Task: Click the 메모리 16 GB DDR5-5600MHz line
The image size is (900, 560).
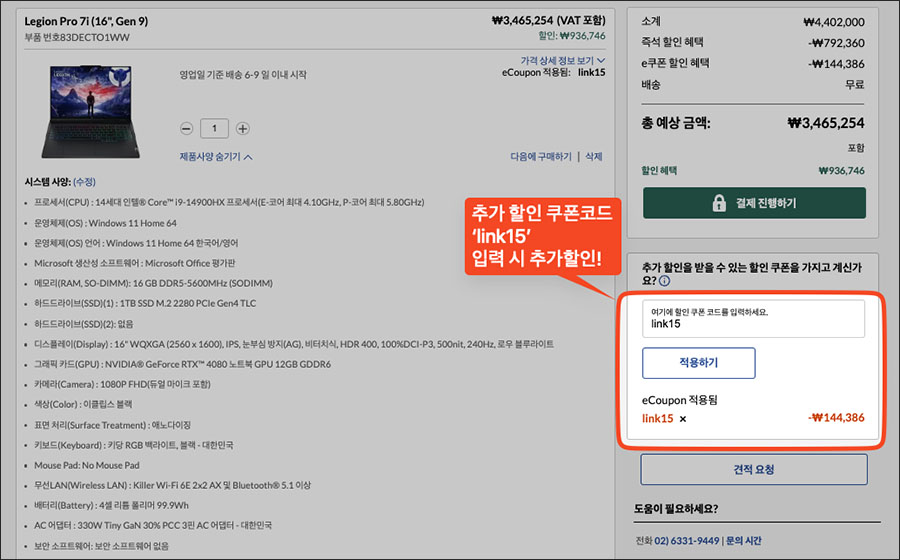Action: [153, 283]
